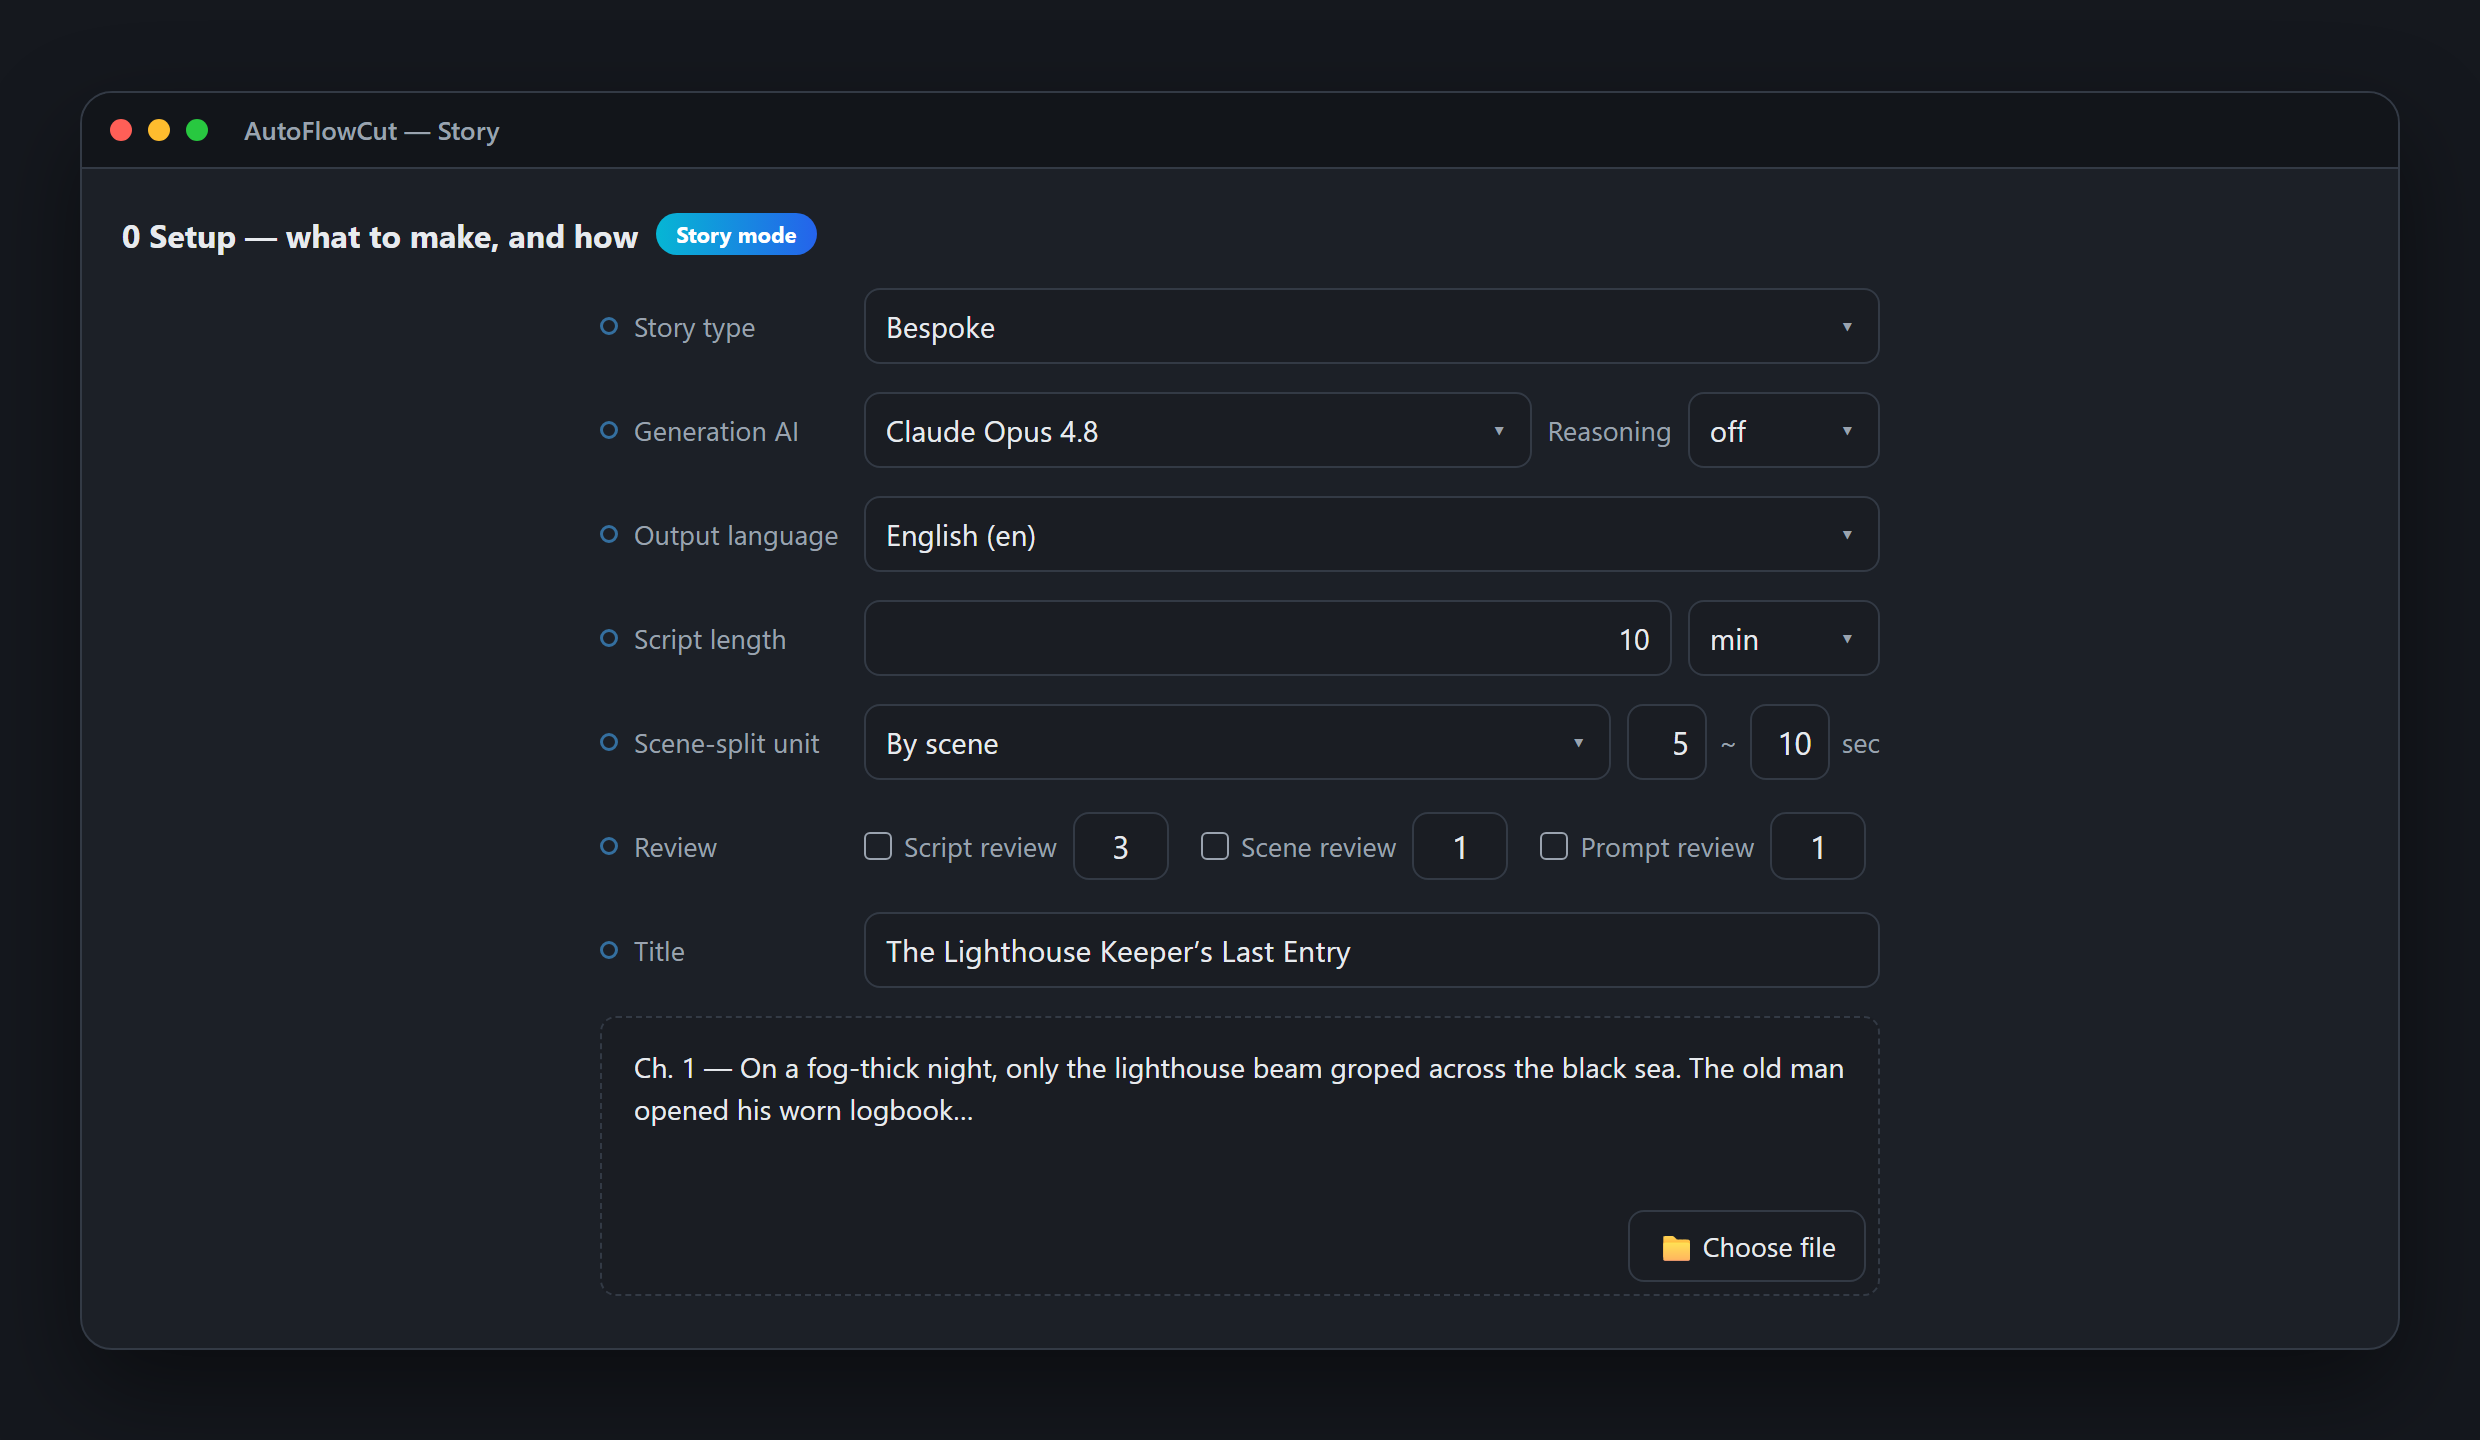Click the Script length bullet icon

[x=608, y=638]
